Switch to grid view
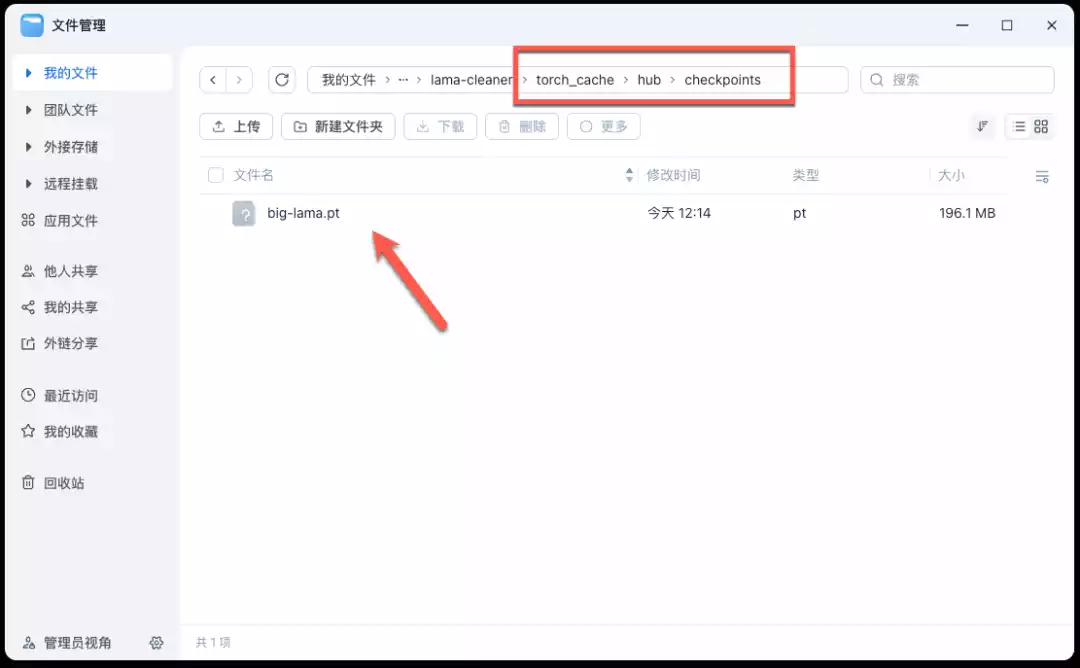The height and width of the screenshot is (668, 1080). tap(1042, 126)
